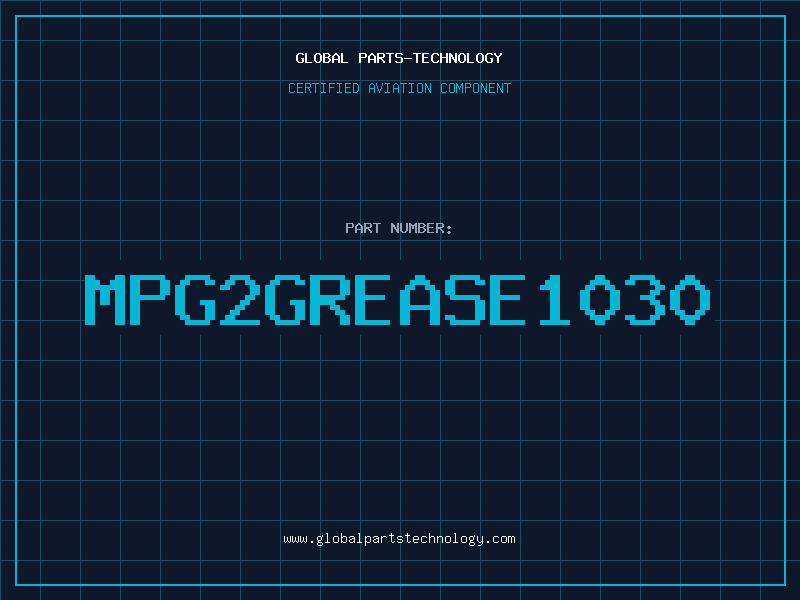Image resolution: width=800 pixels, height=600 pixels.
Task: Click the word CERTIFIED in the subtitle
Action: click(325, 88)
